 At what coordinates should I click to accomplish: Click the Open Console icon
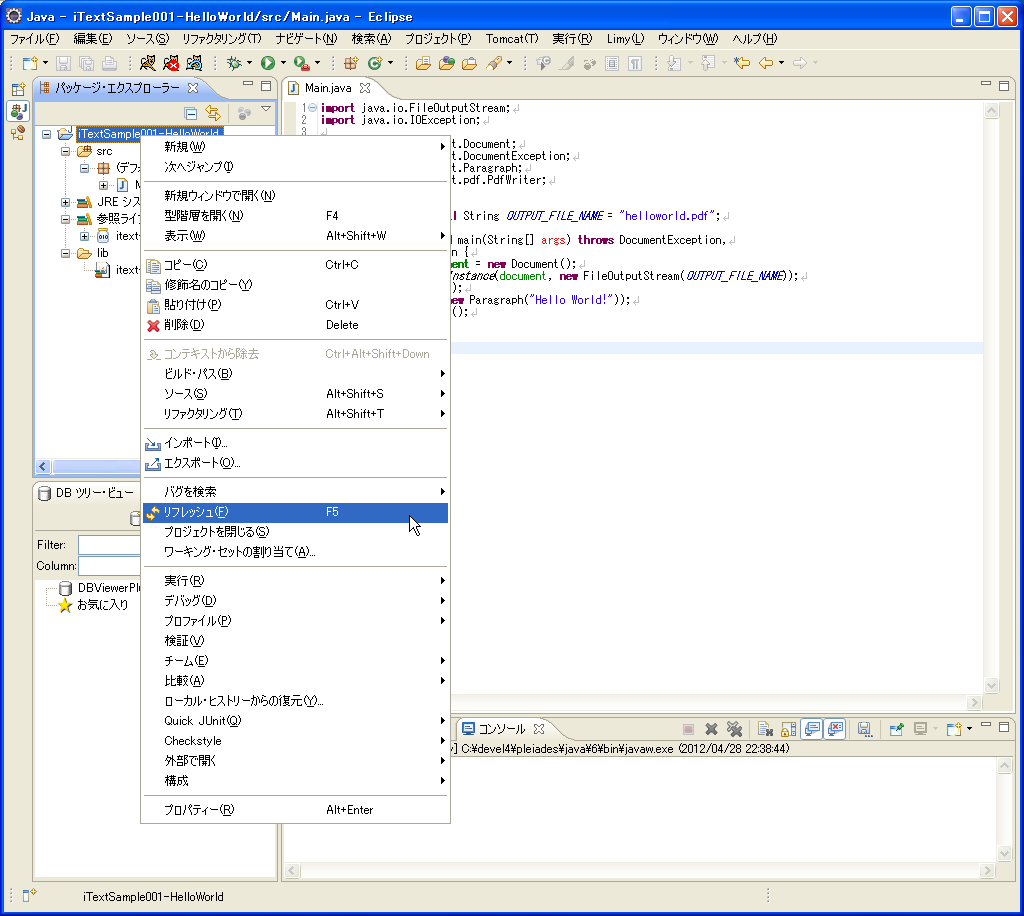pos(954,729)
